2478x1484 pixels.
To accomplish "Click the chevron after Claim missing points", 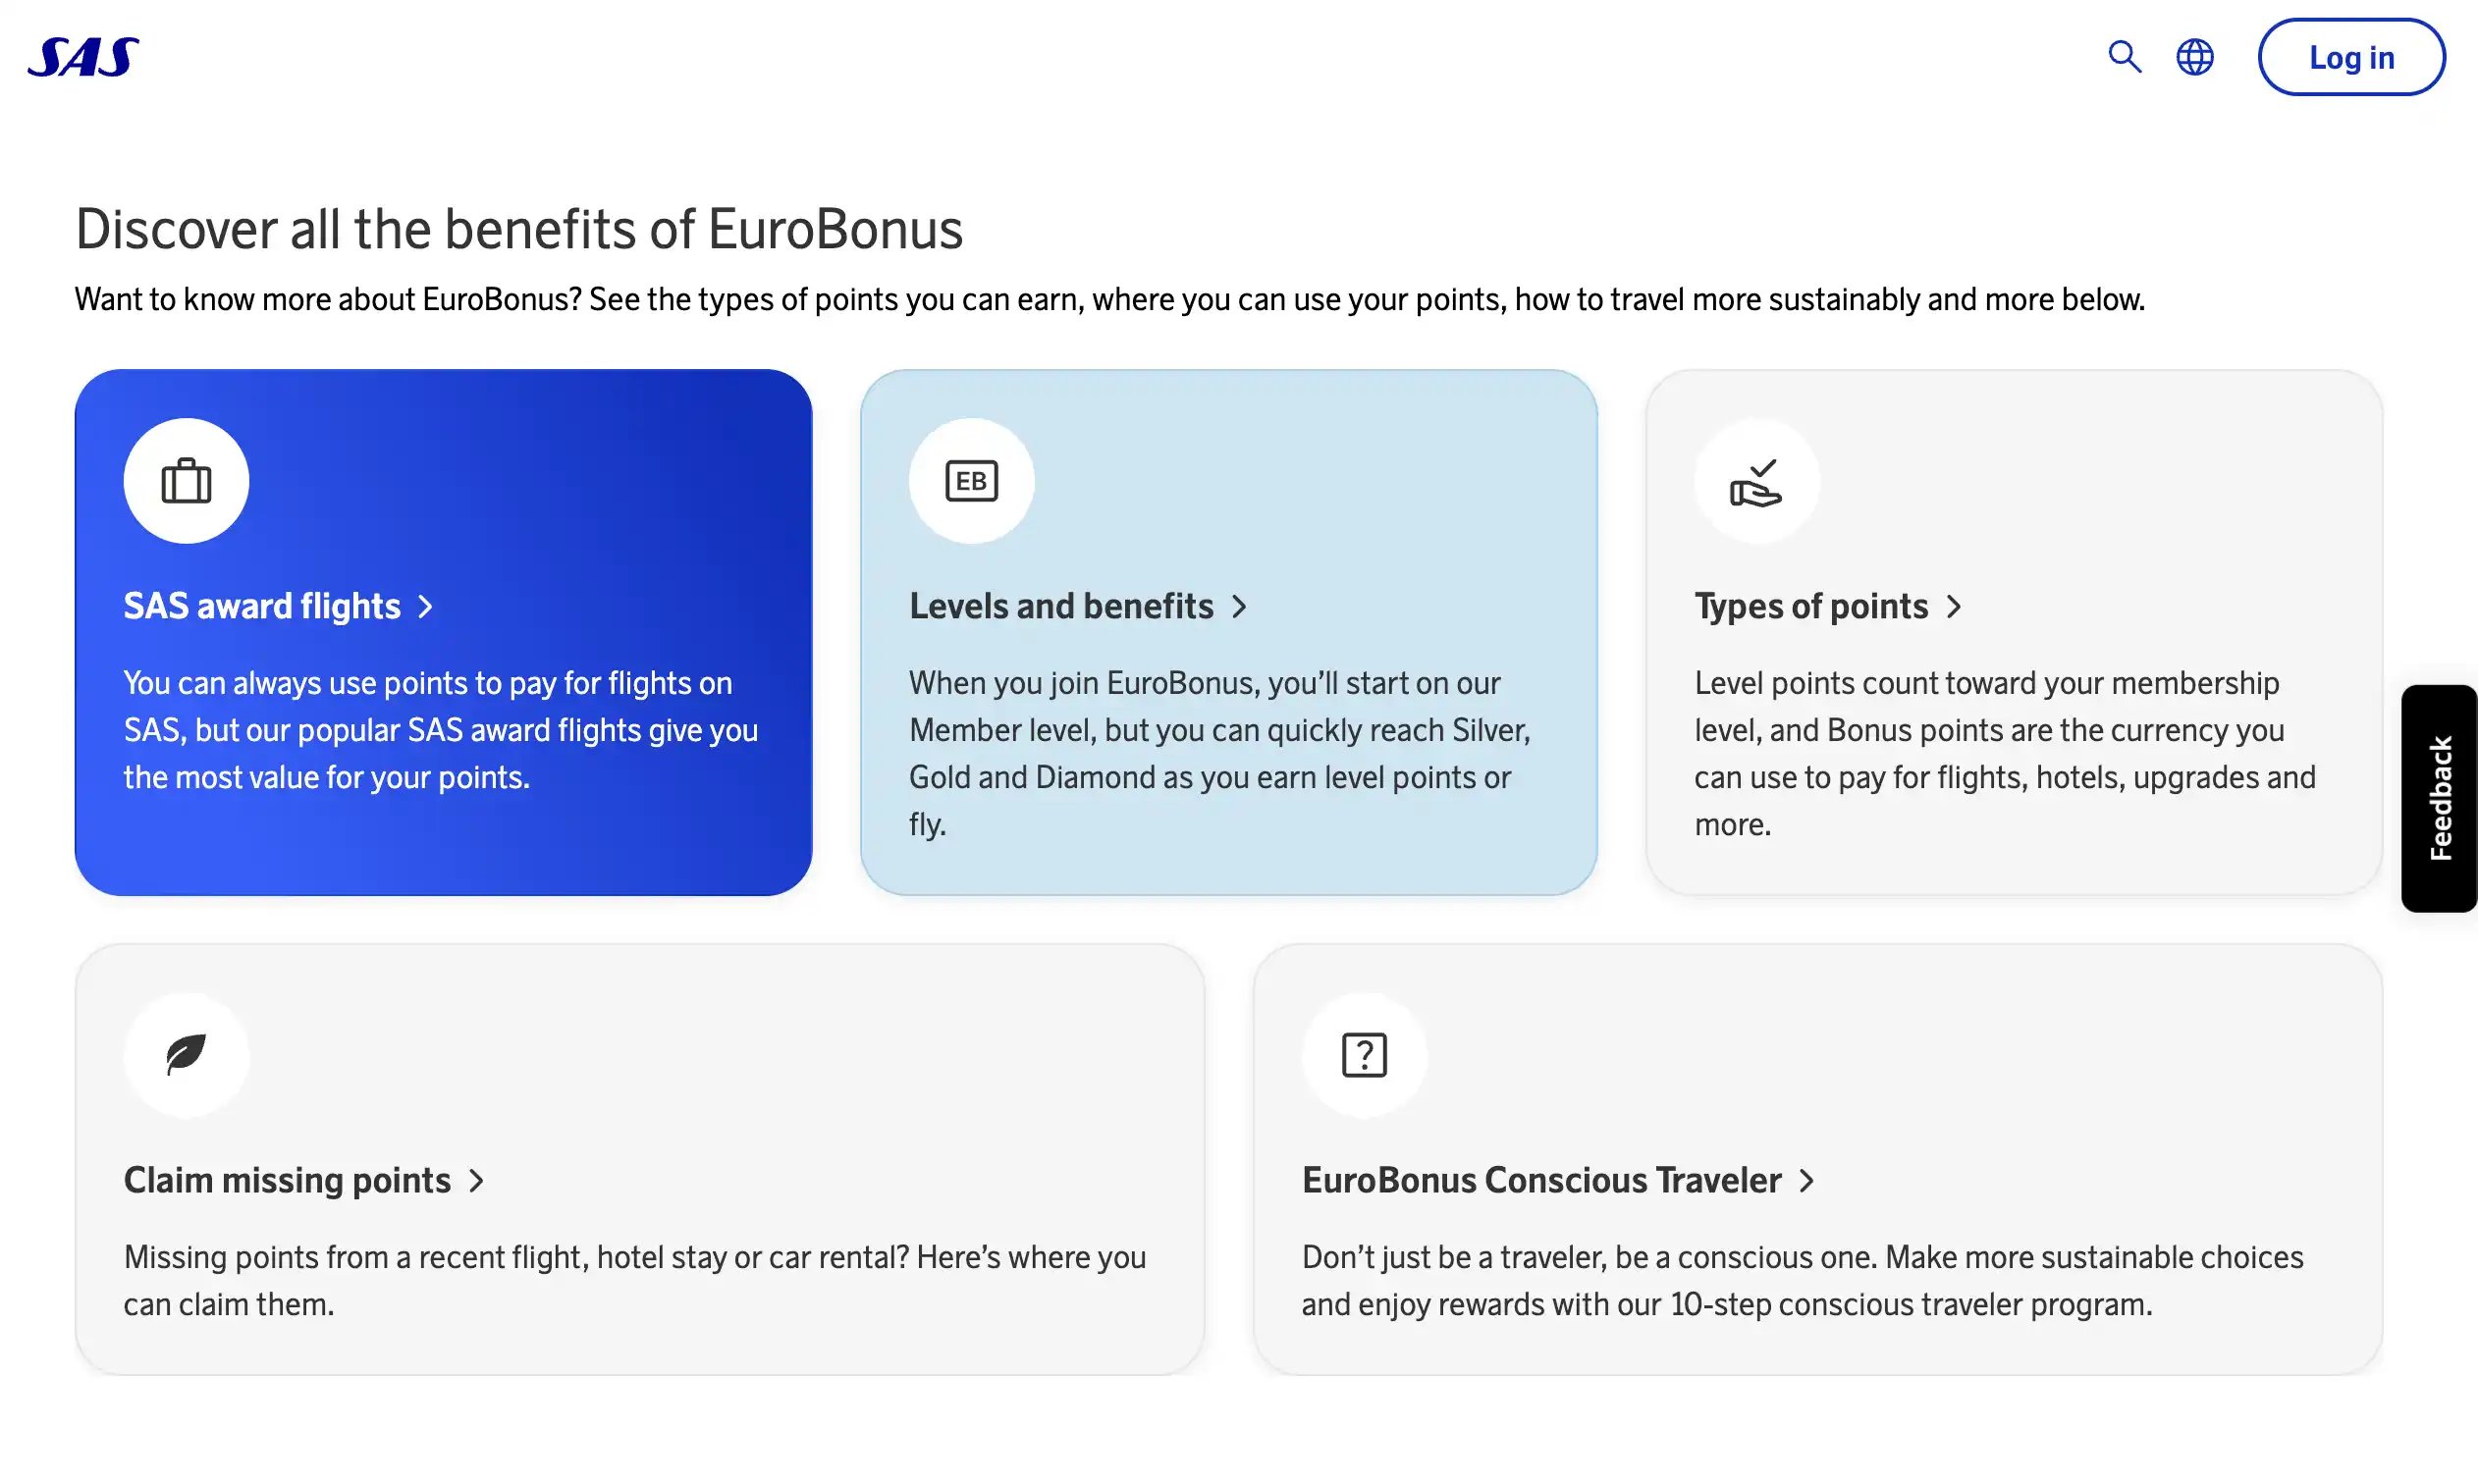I will [x=477, y=1181].
